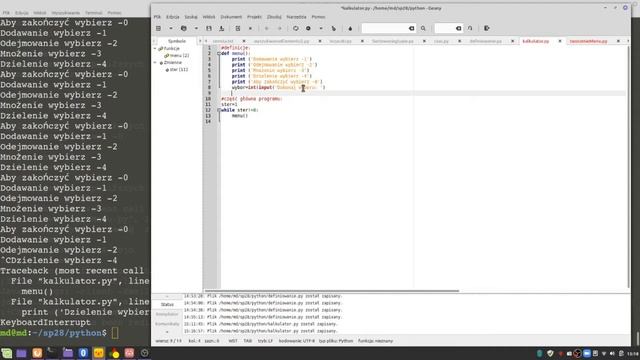This screenshot has width=640, height=360.
Task: Open the Terminal menu in terminal window
Action: [x=93, y=13]
